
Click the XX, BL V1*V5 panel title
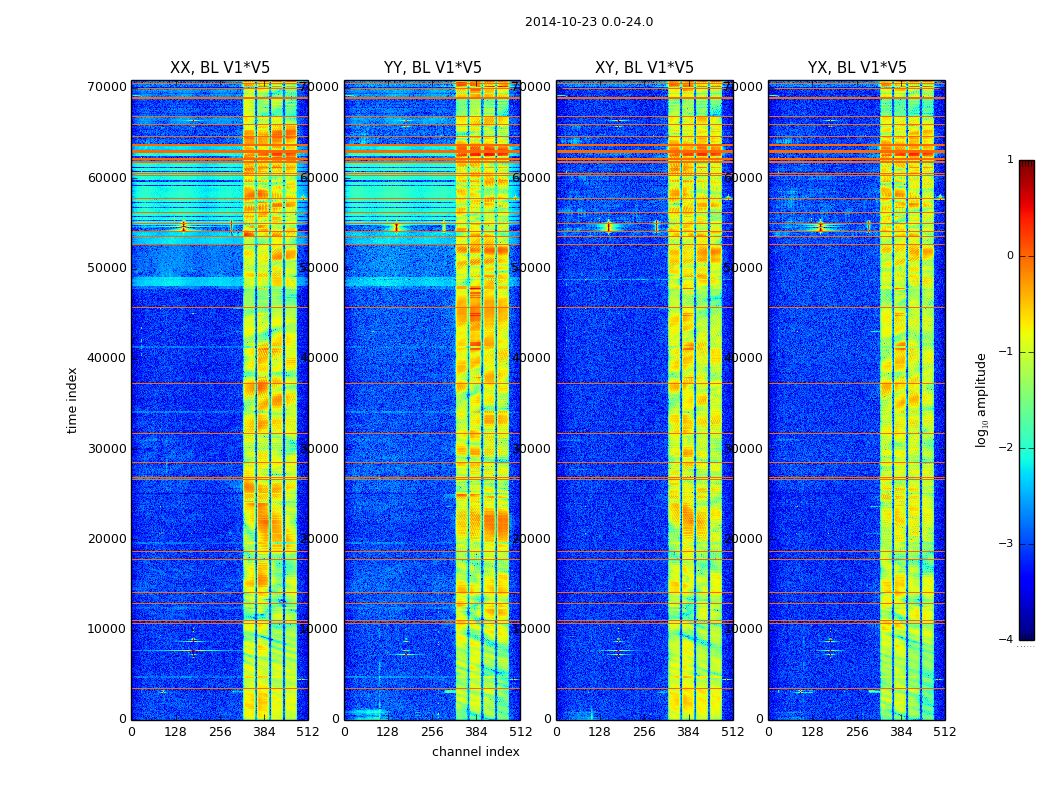click(220, 68)
